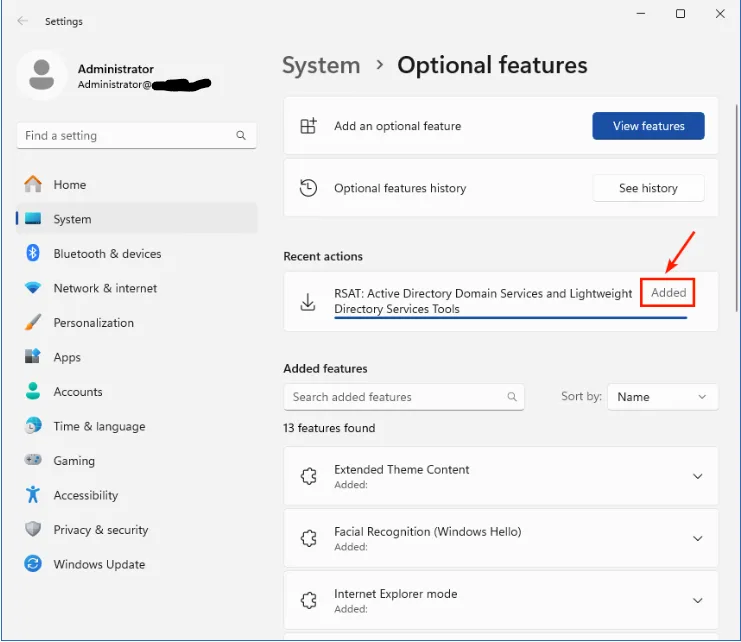This screenshot has width=741, height=642.
Task: Expand the Extended Theme Content feature
Action: pos(698,477)
